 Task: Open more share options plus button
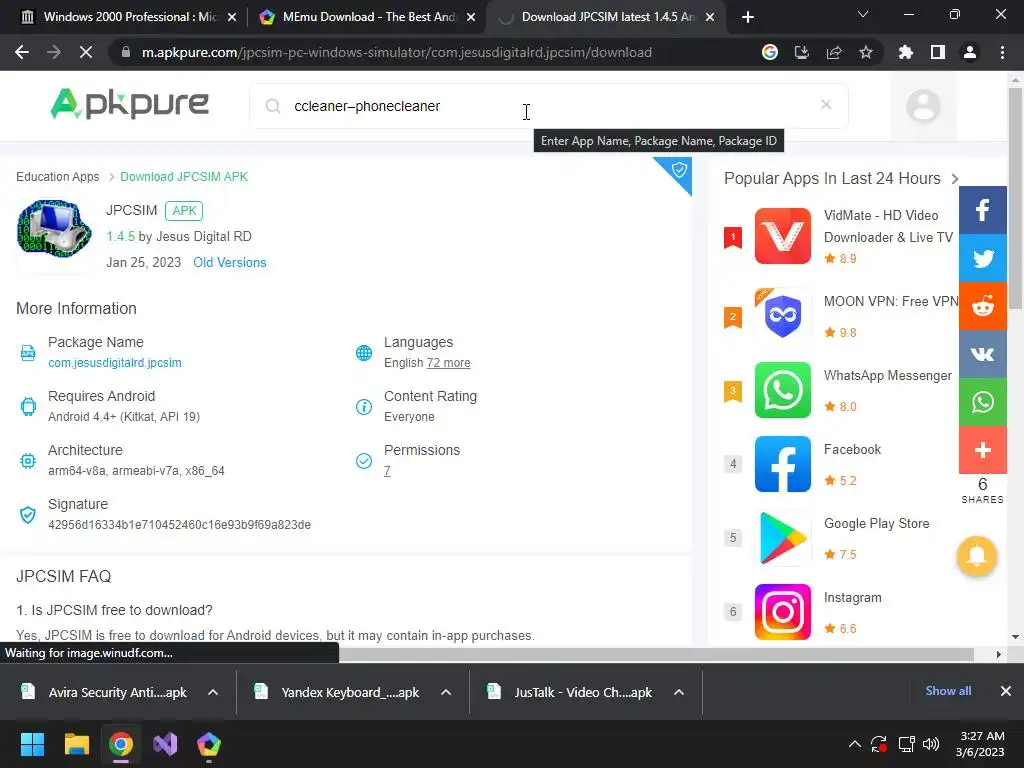(x=982, y=450)
